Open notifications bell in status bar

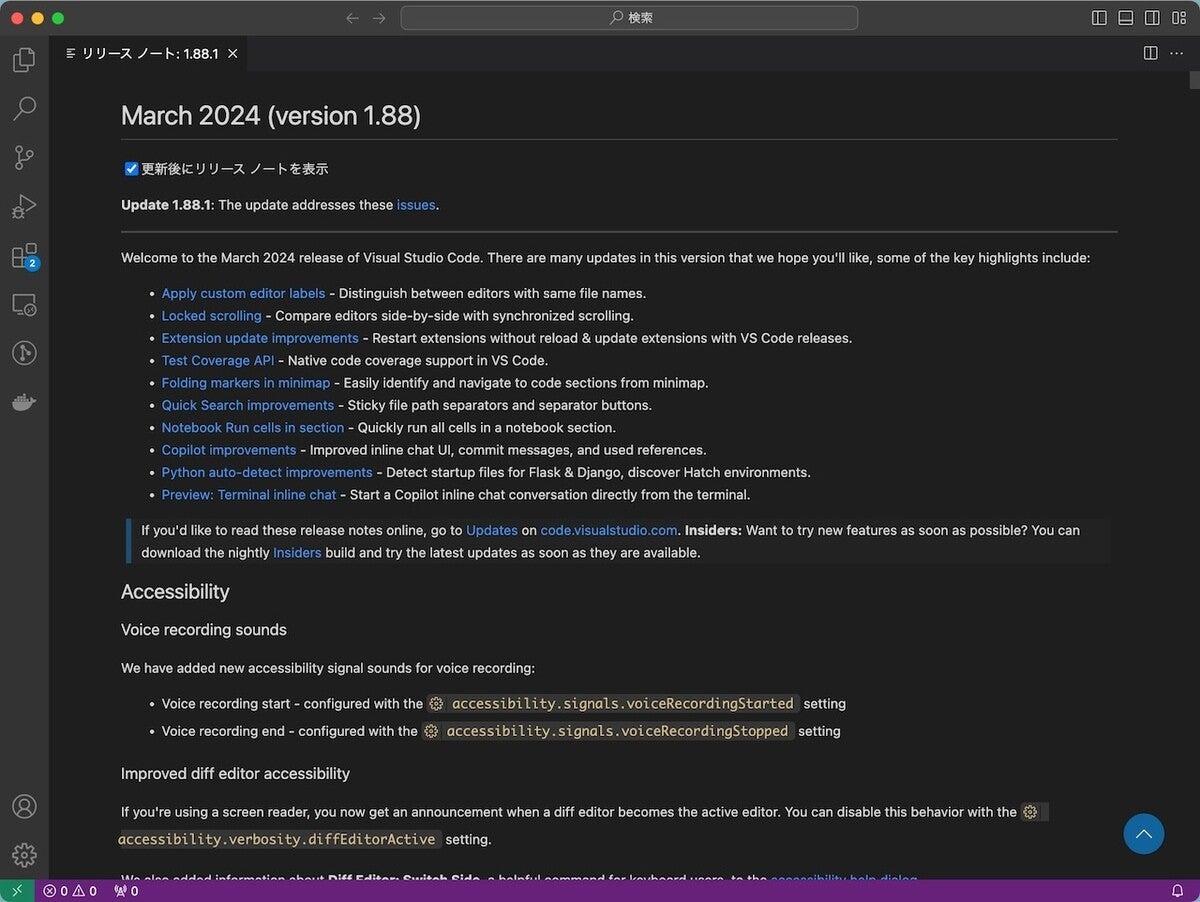pyautogui.click(x=1178, y=891)
